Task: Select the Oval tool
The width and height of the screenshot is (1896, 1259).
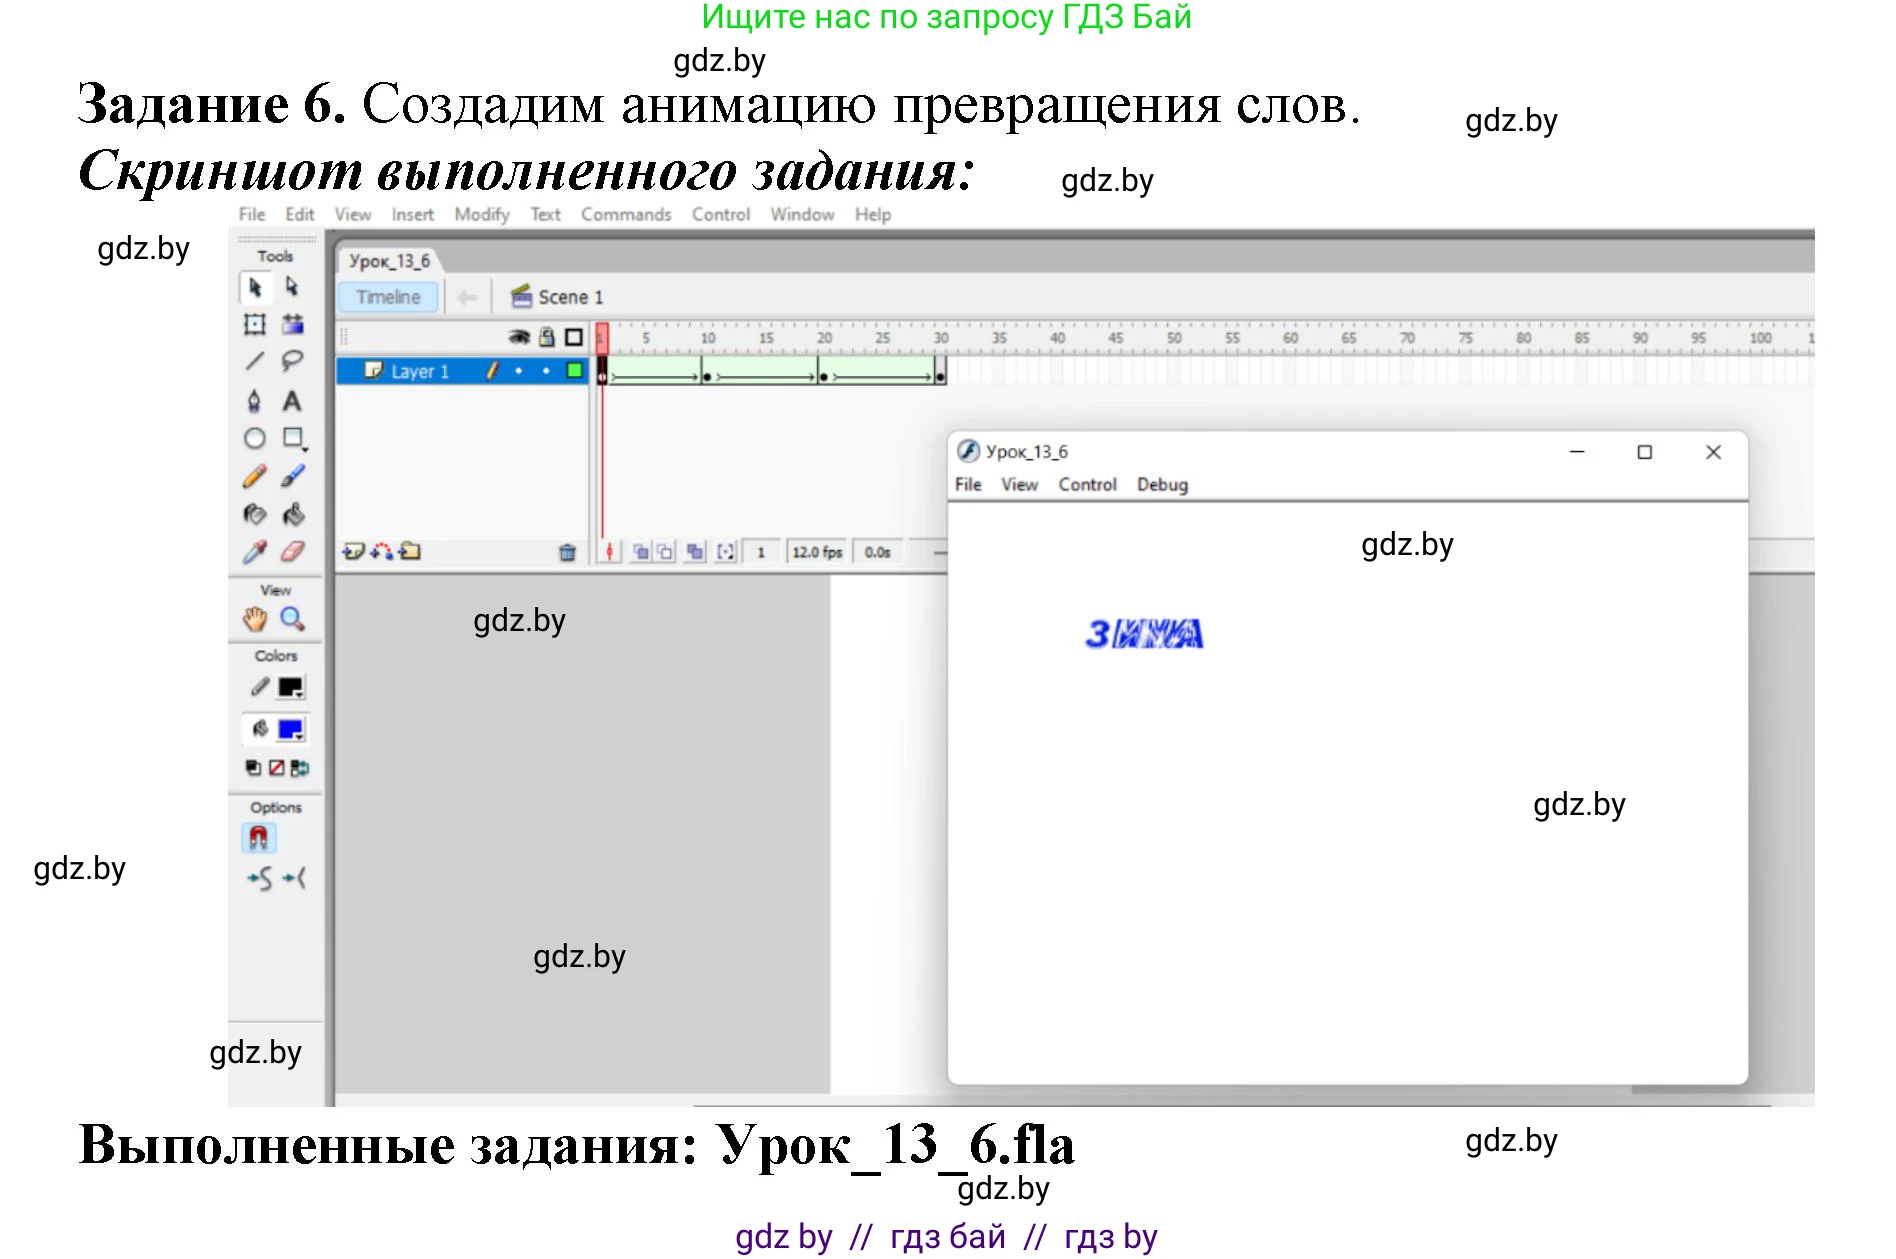Action: (x=254, y=437)
